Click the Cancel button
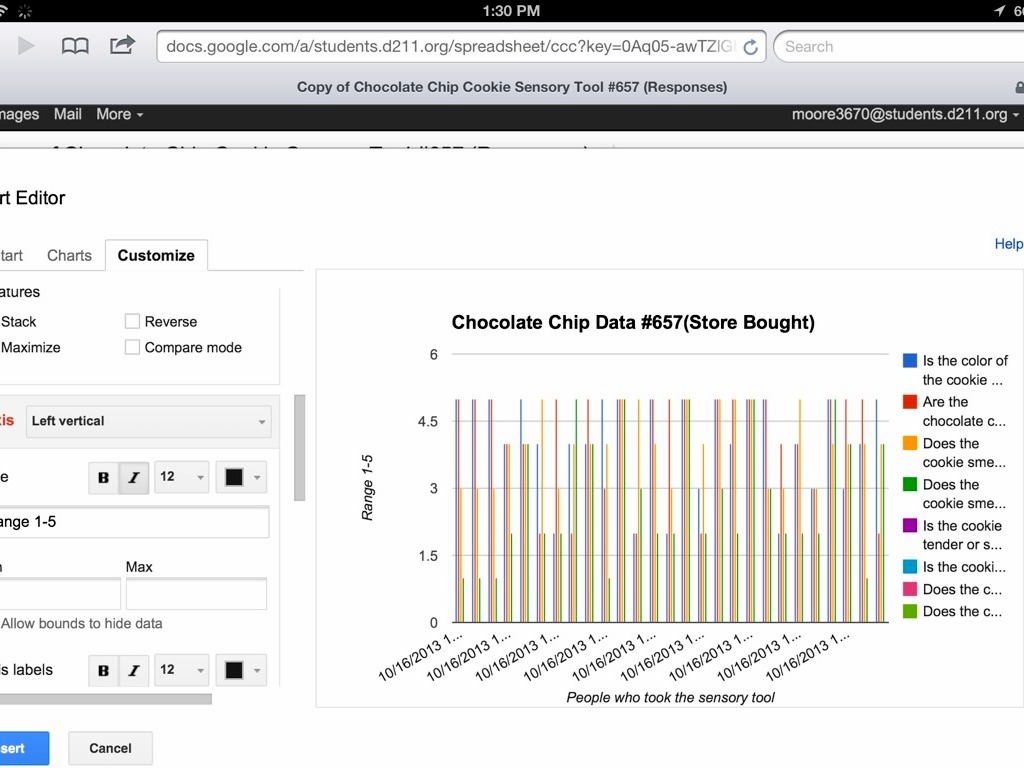 110,748
